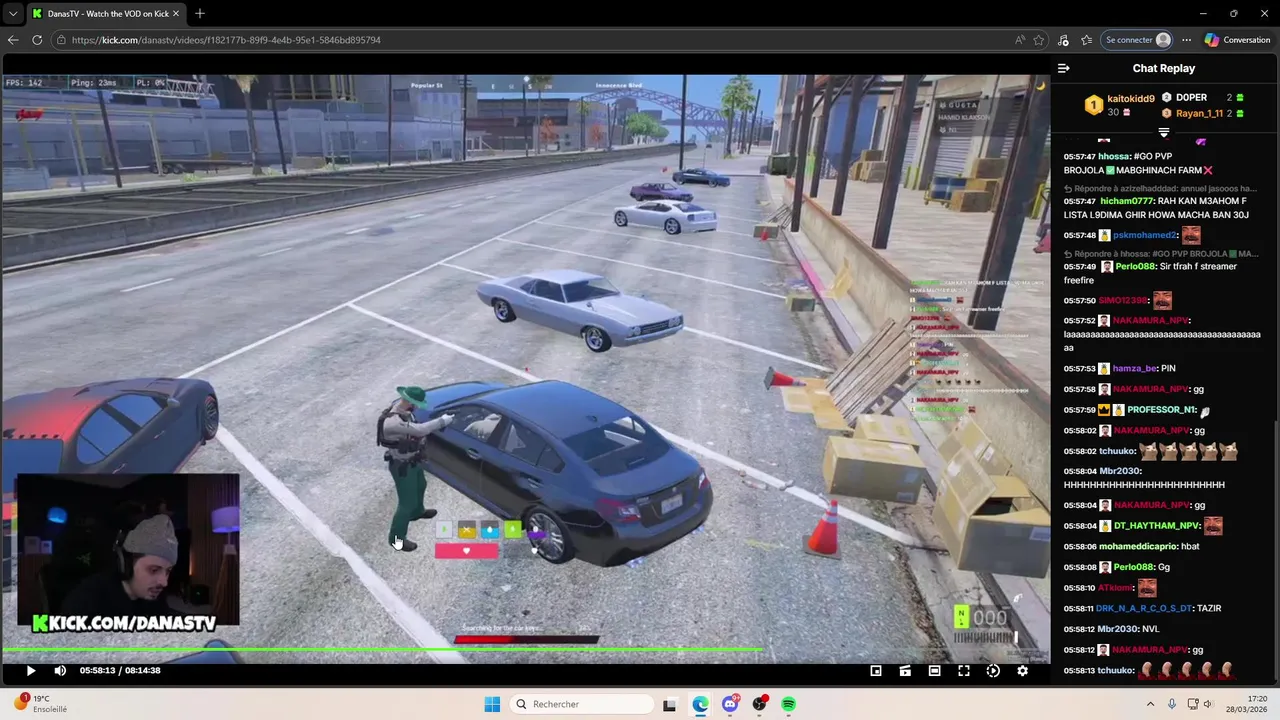
Task: Click the microphone tray icon
Action: point(1172,704)
